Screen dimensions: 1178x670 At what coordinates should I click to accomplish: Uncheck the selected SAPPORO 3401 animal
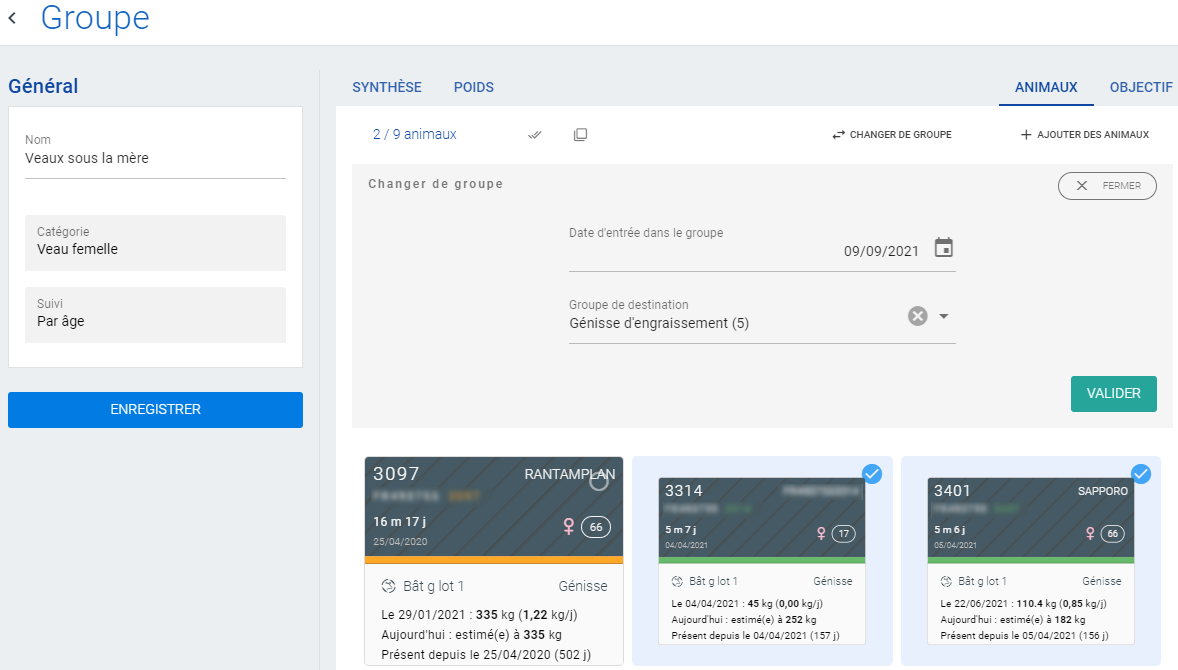[x=1141, y=474]
